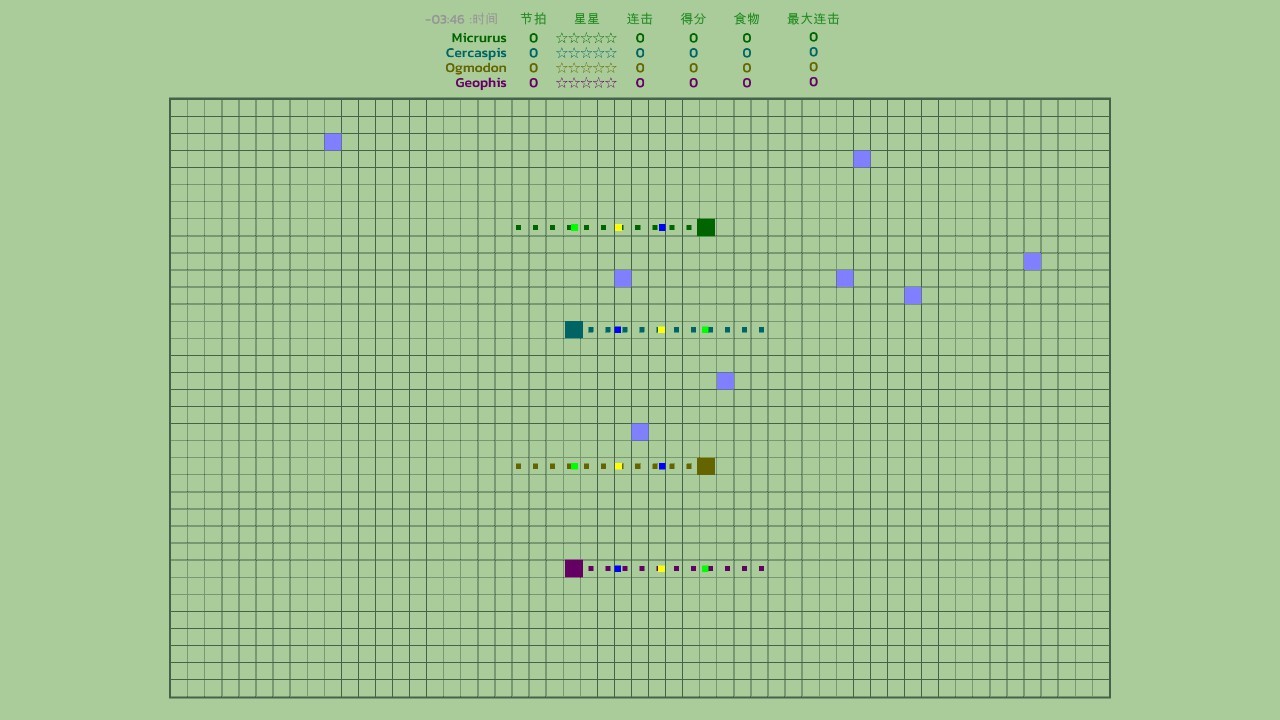
Task: Select the leftmost blue food block on the grid
Action: (x=333, y=142)
